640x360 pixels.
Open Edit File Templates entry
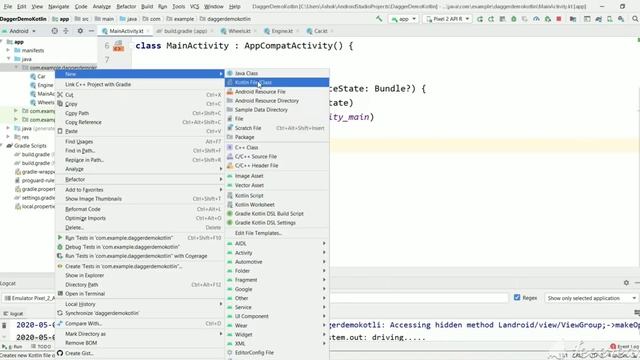[x=277, y=233]
